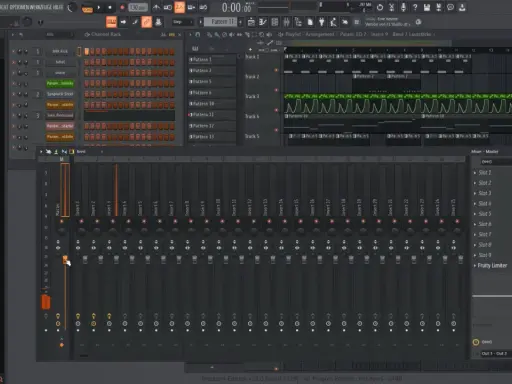Image resolution: width=512 pixels, height=384 pixels.
Task: Toggle mute LED on the 808 Kick channel
Action: coord(13,51)
